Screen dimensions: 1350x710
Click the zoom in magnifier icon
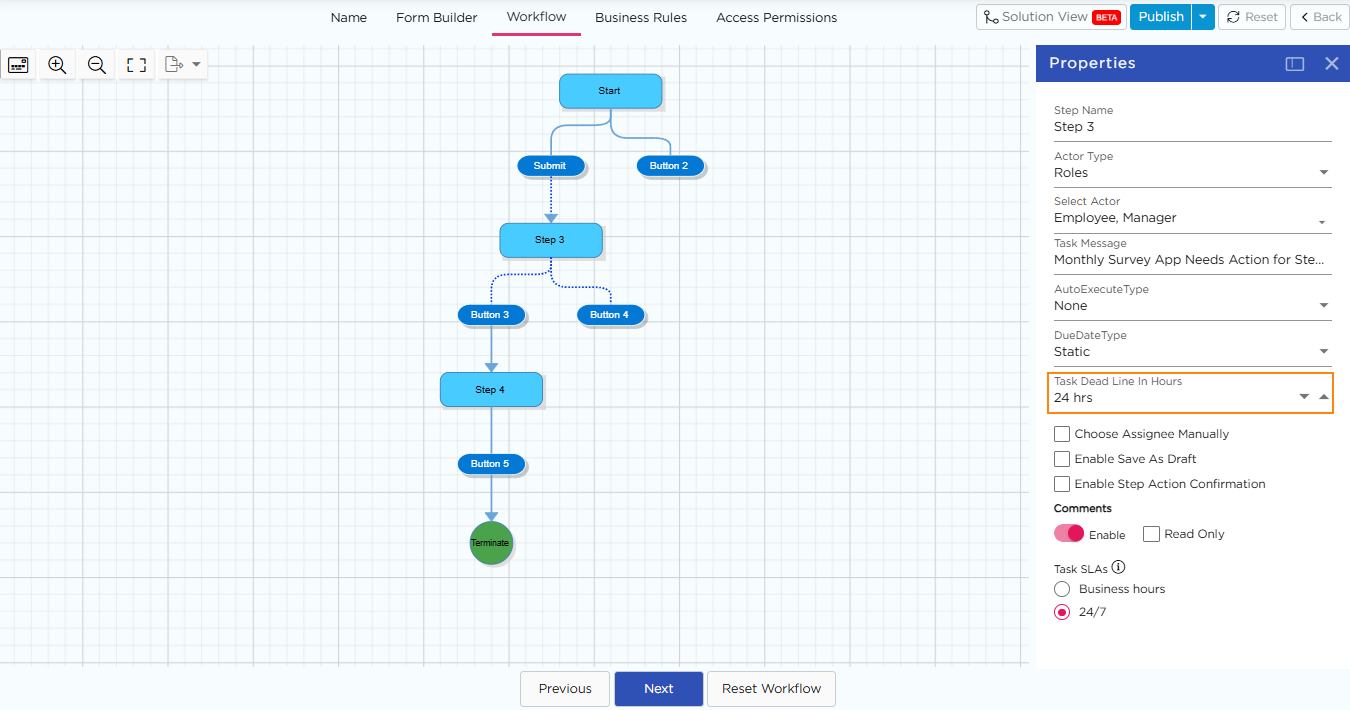[57, 65]
